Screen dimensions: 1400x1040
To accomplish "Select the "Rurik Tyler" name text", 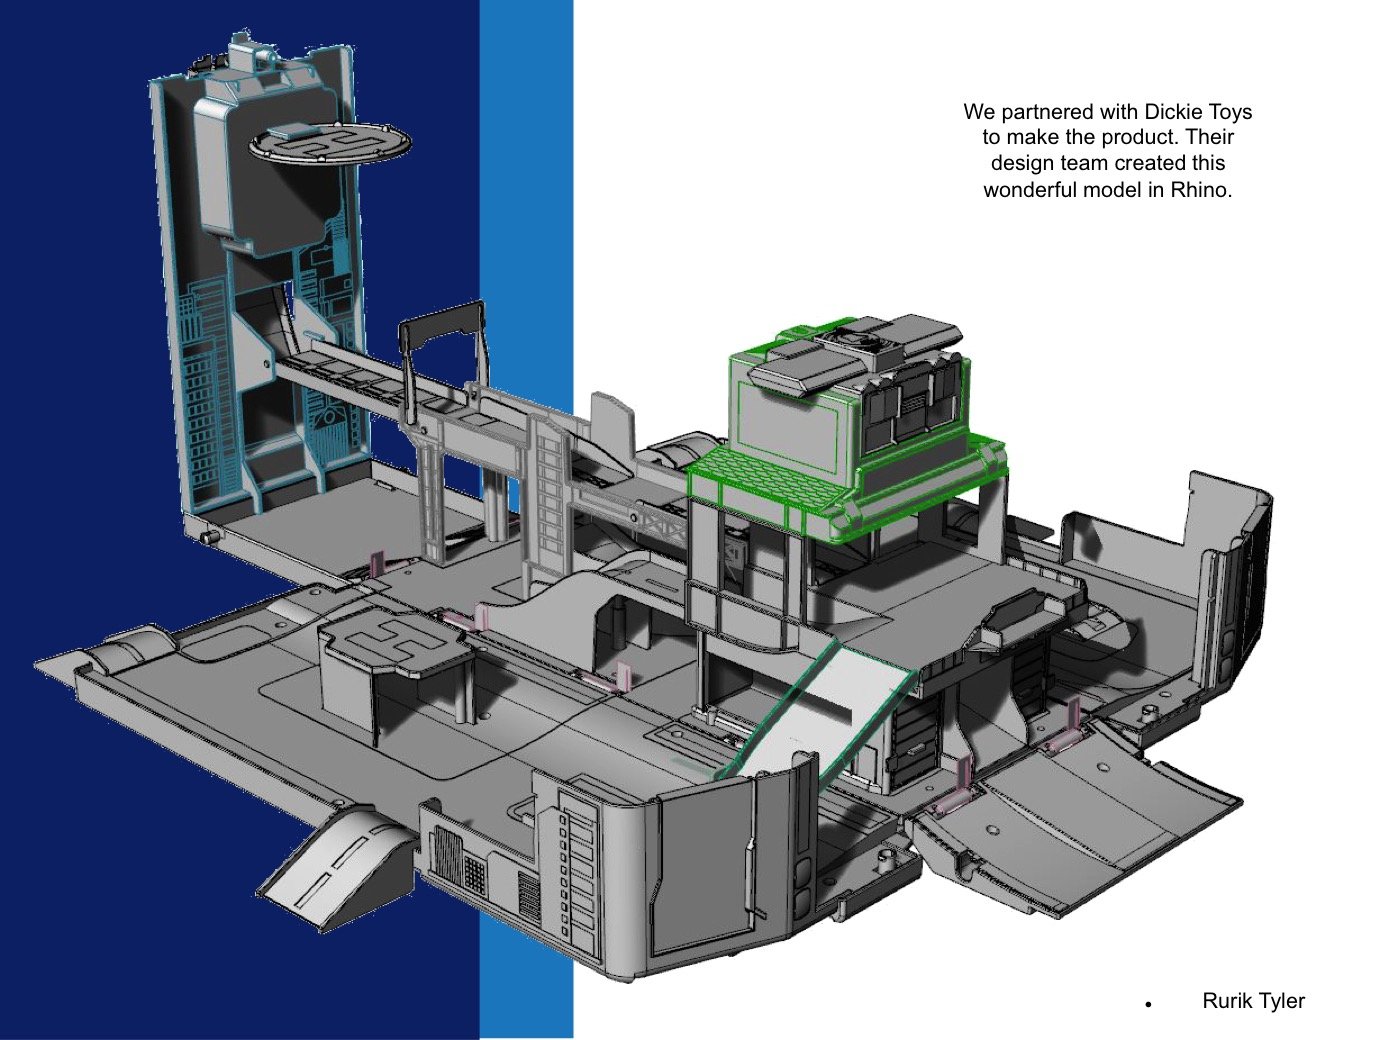I will pyautogui.click(x=1253, y=1001).
